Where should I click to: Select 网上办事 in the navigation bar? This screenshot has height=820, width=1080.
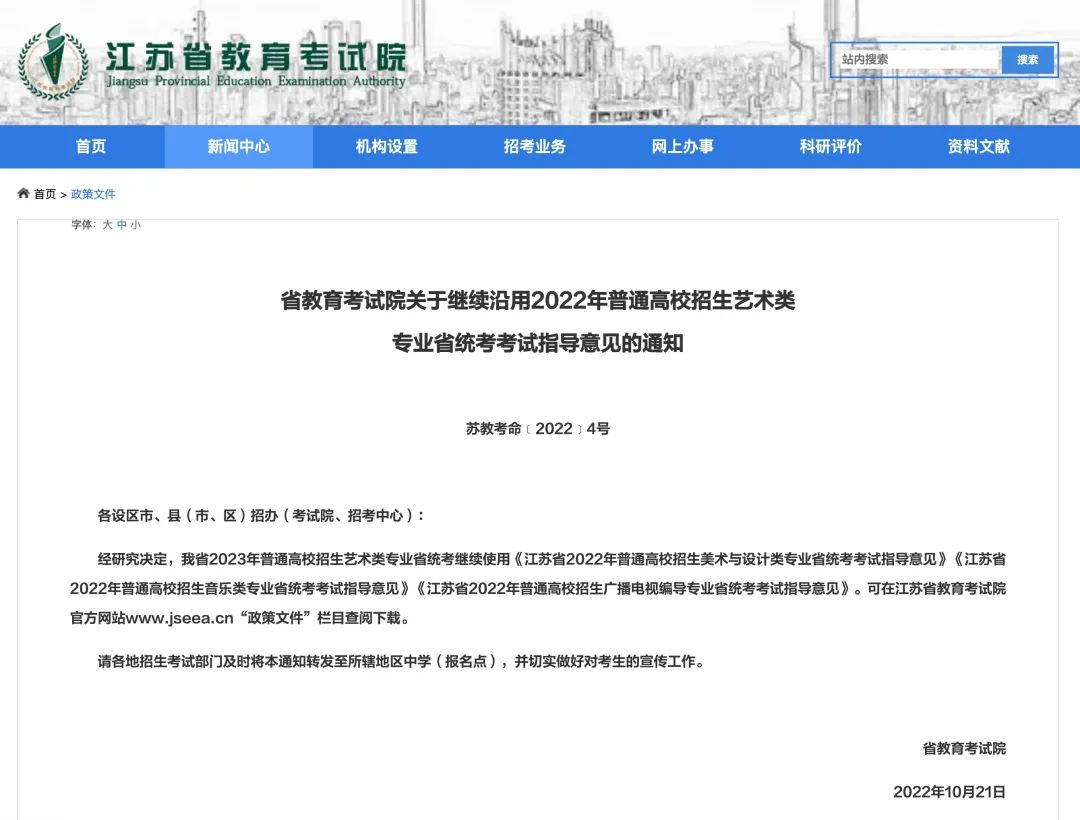click(x=682, y=146)
